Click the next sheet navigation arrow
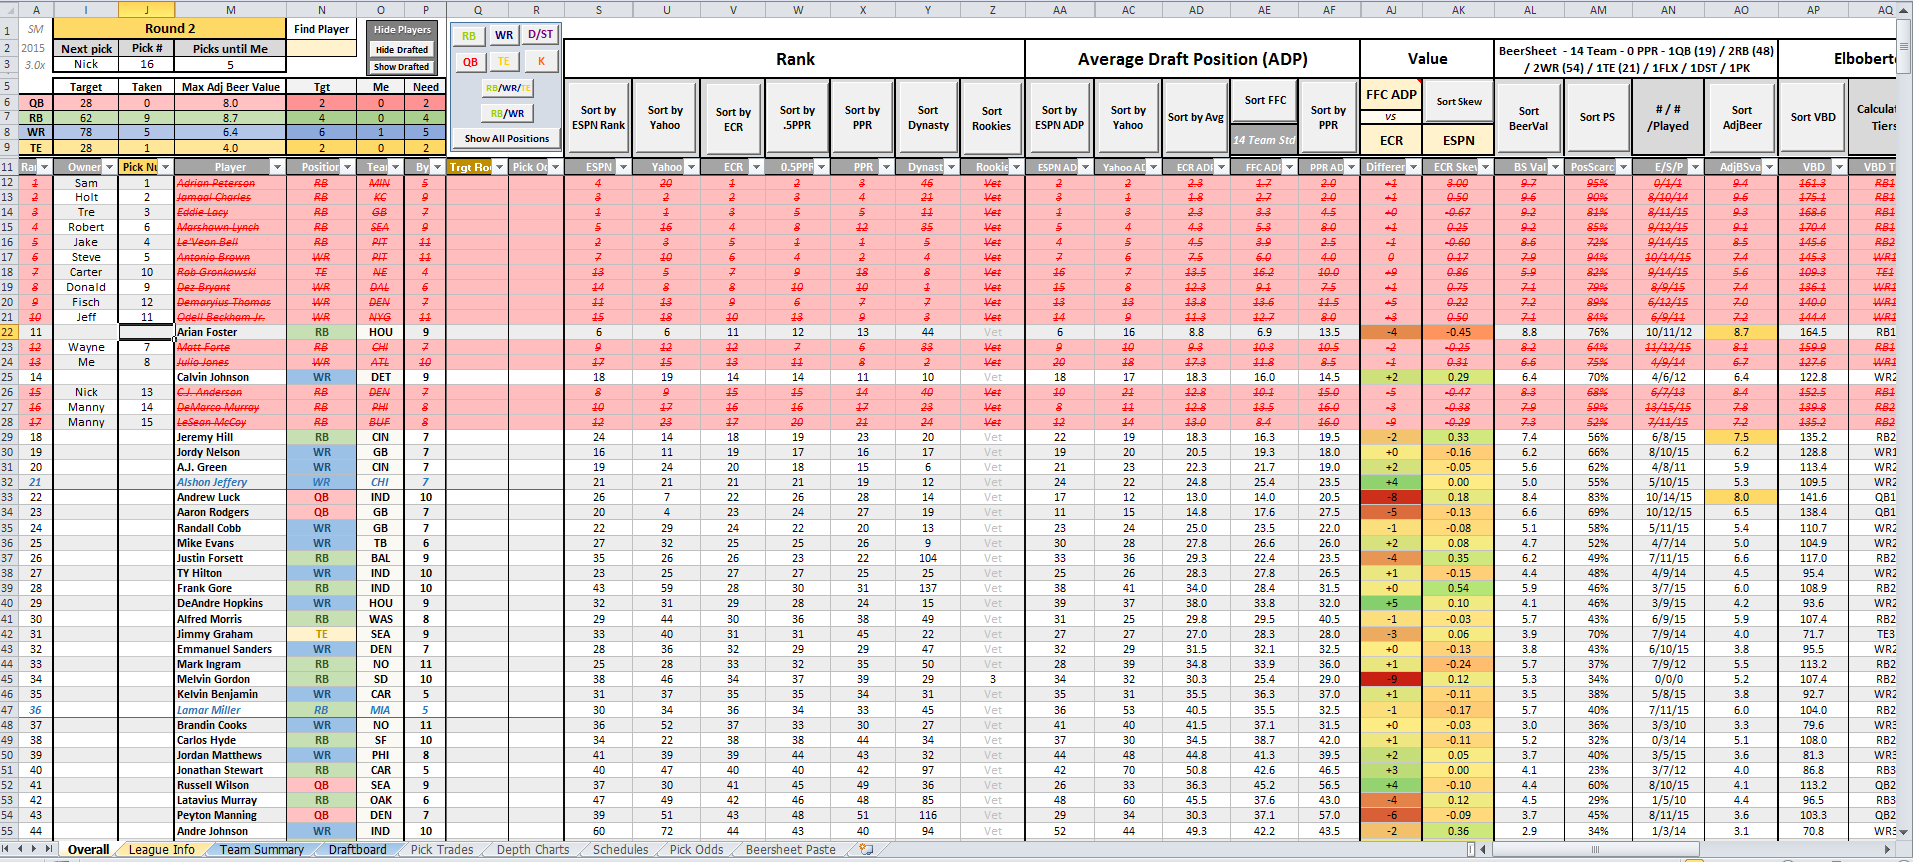 pyautogui.click(x=34, y=849)
